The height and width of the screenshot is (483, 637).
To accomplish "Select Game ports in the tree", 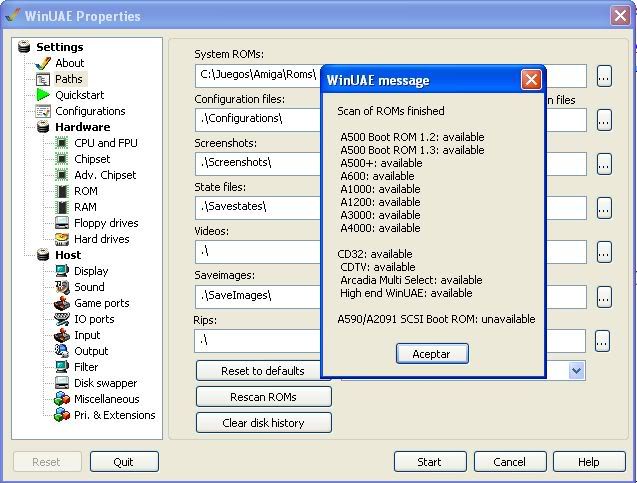I will 102,303.
